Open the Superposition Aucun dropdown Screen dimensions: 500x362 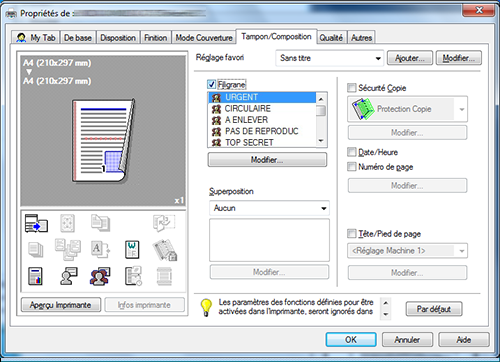(x=269, y=208)
